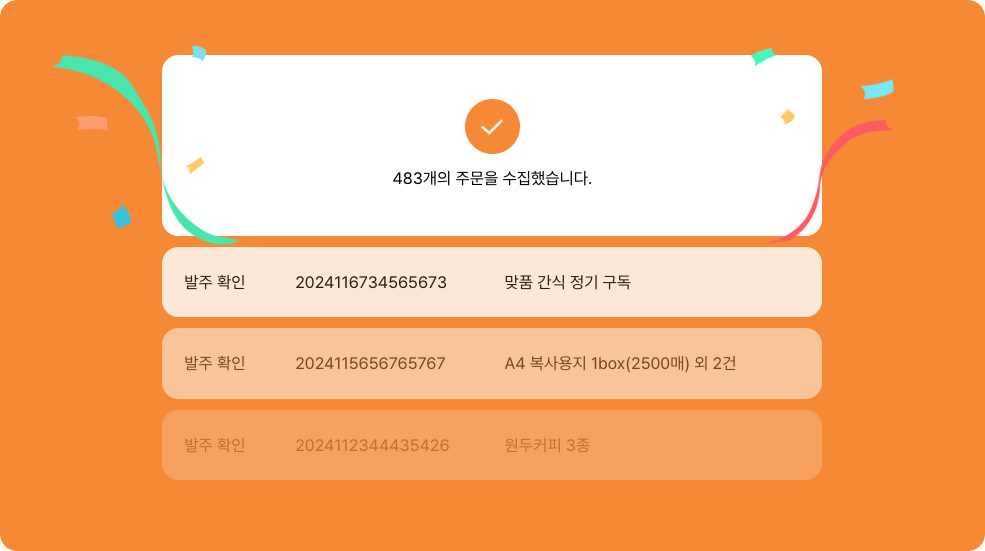
Task: Select the 맞품 간식 정기 구독 order row
Action: [492, 282]
